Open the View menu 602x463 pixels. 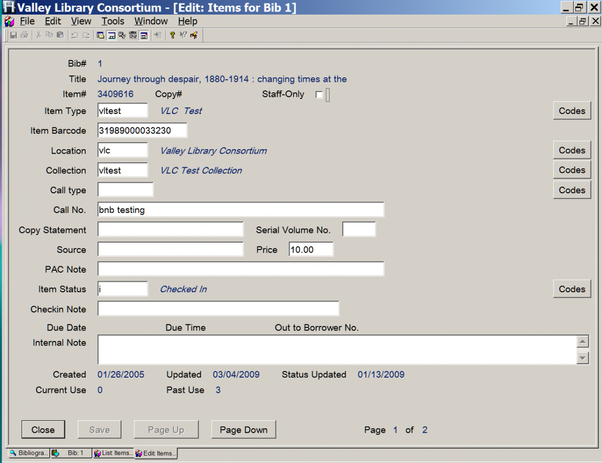click(81, 21)
